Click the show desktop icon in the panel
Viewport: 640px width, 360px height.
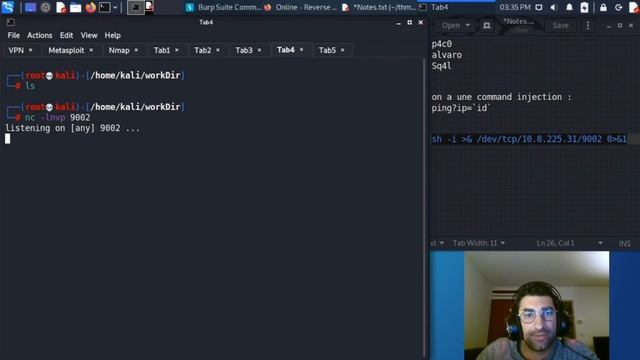tap(30, 7)
